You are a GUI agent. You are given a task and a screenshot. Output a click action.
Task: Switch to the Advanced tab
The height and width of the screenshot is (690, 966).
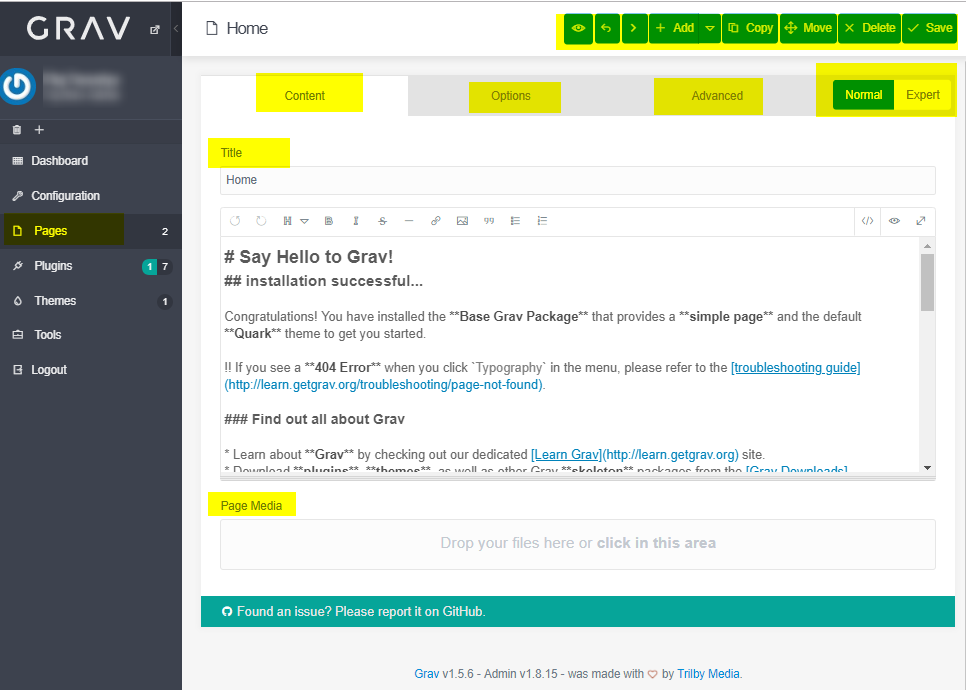coord(717,96)
